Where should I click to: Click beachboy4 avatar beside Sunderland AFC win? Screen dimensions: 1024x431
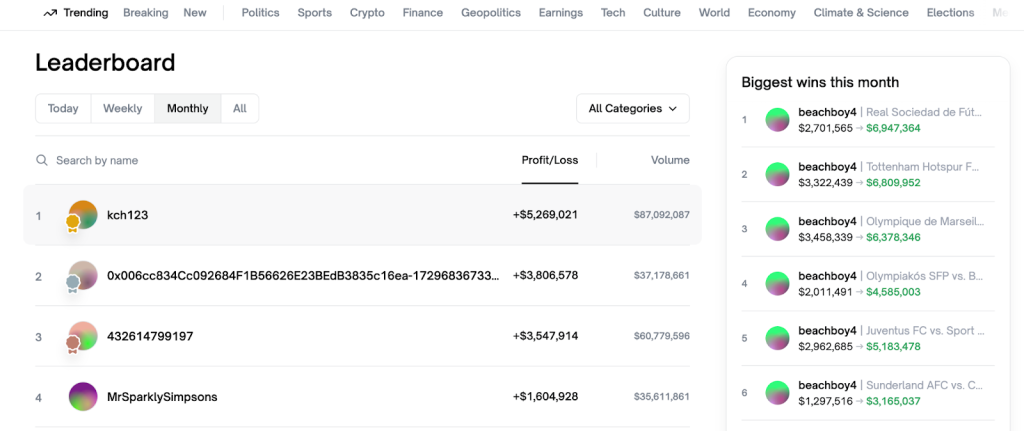(x=777, y=393)
